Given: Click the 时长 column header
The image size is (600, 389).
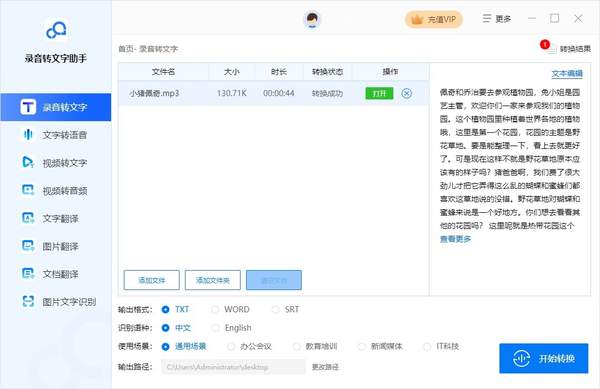Looking at the screenshot, I should pyautogui.click(x=279, y=72).
